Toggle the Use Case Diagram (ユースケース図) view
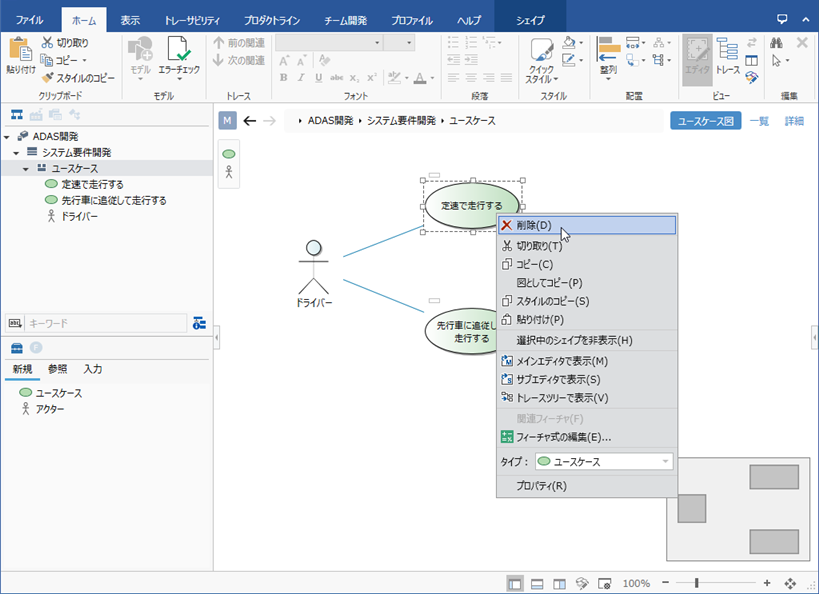 pyautogui.click(x=705, y=121)
